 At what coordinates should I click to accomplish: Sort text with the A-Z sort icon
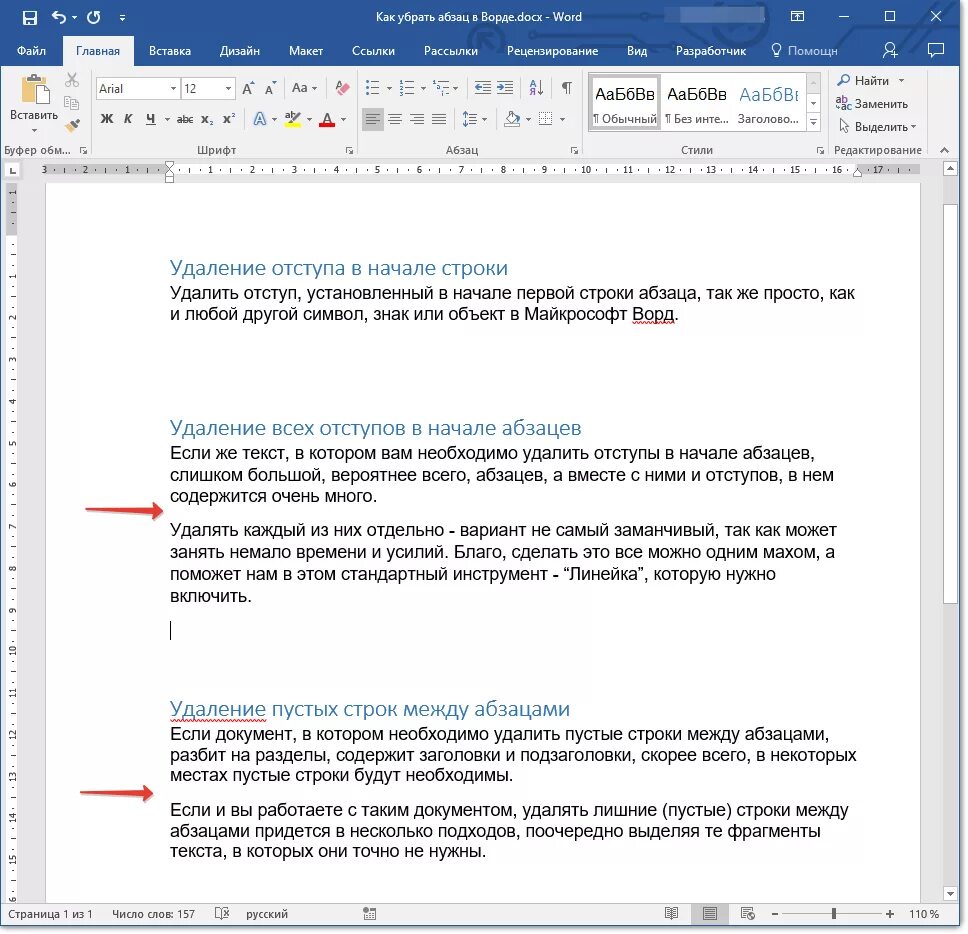click(x=536, y=88)
